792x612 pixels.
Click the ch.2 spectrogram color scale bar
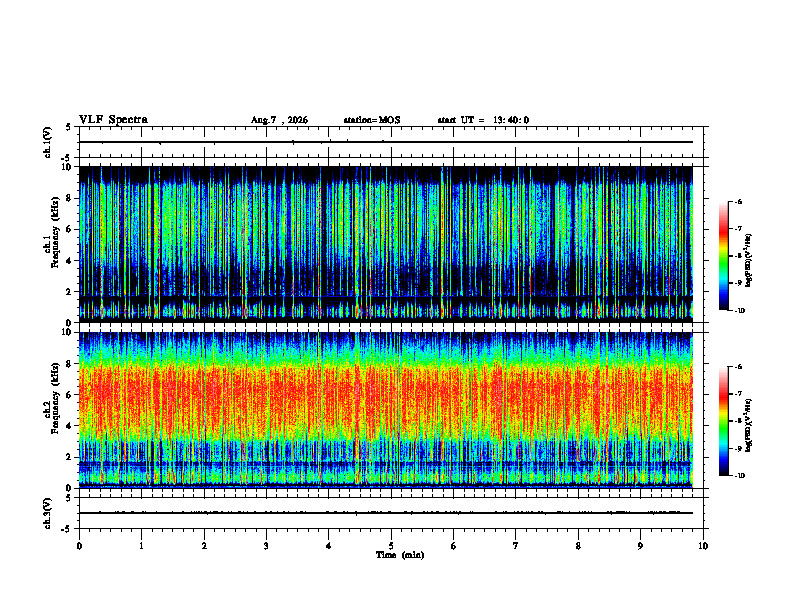(x=723, y=421)
